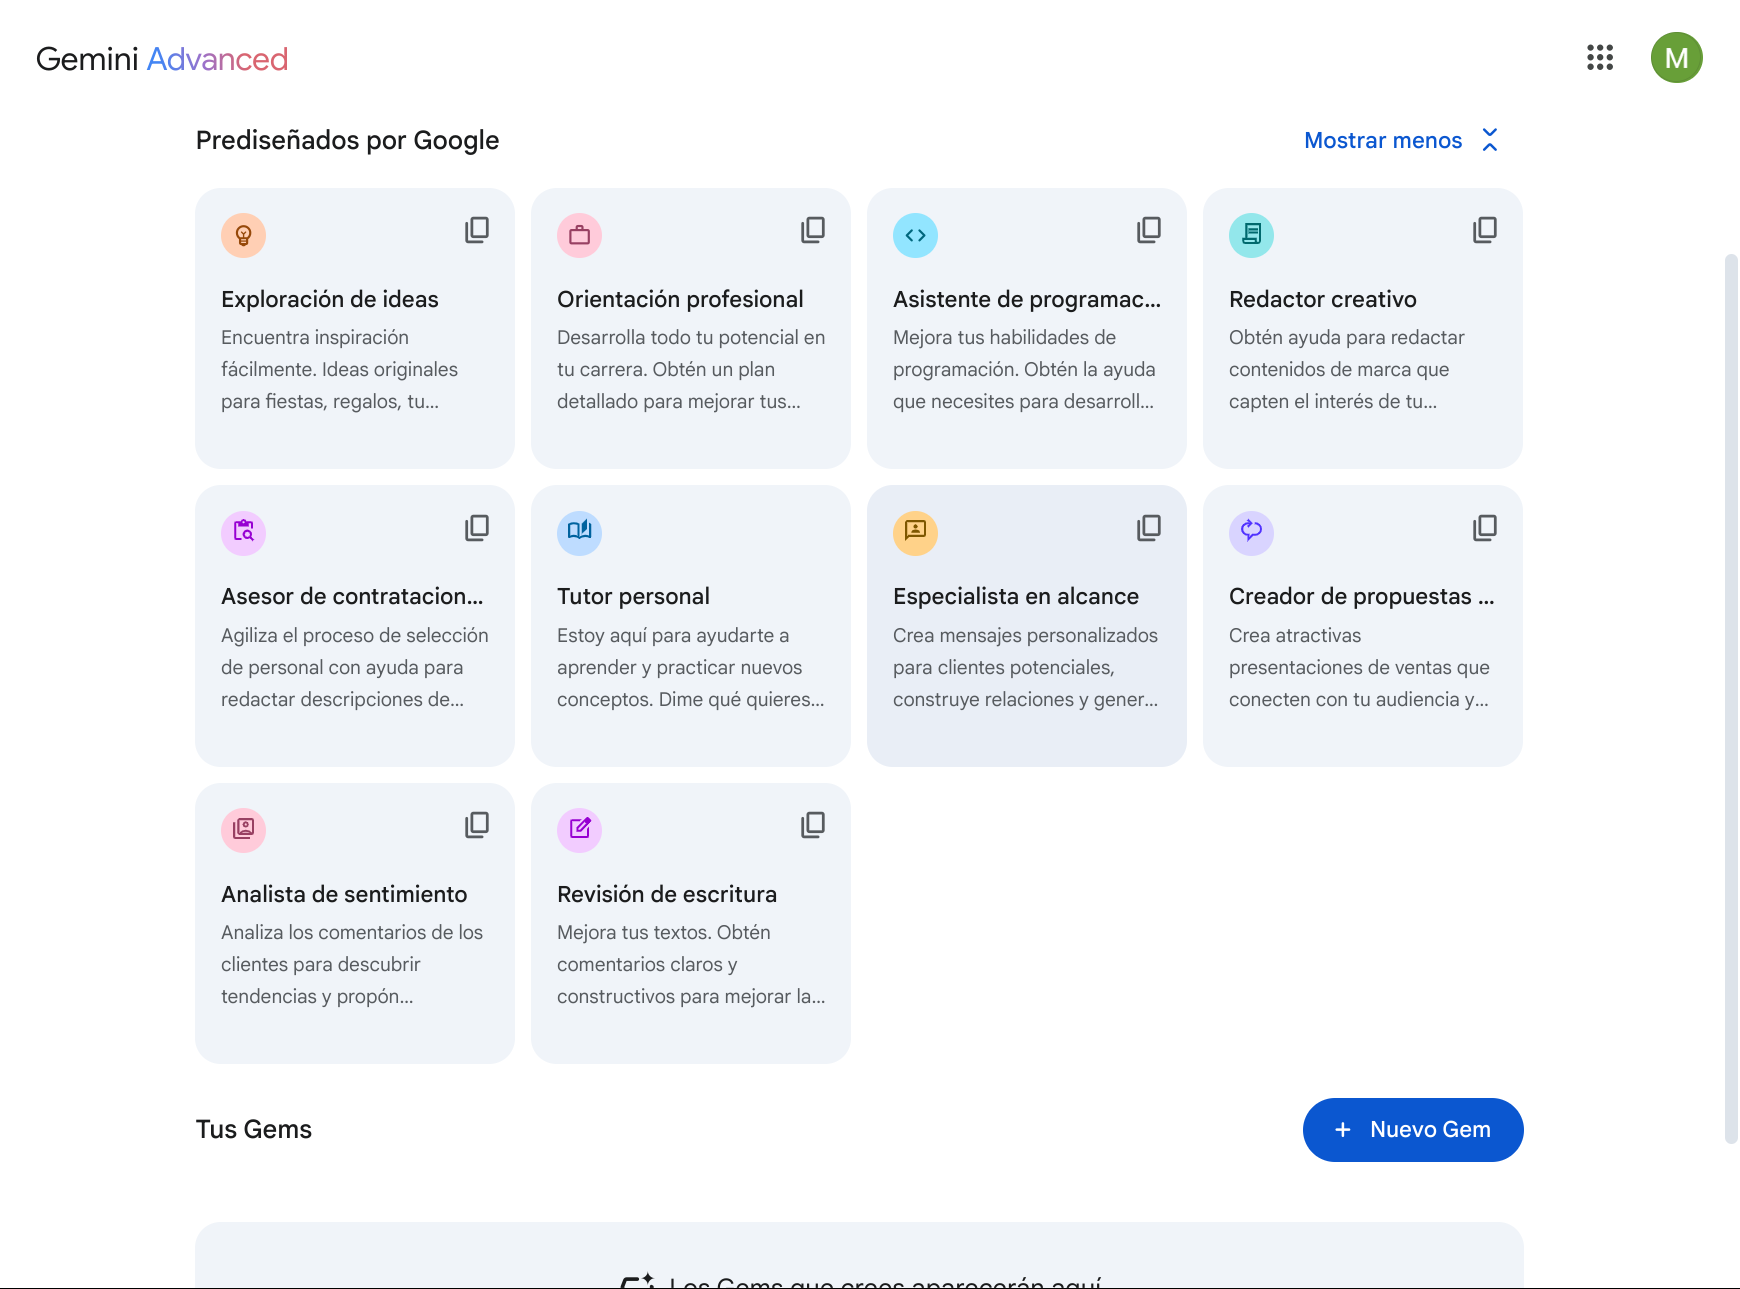Open the Gemini Advanced home logo

162,59
